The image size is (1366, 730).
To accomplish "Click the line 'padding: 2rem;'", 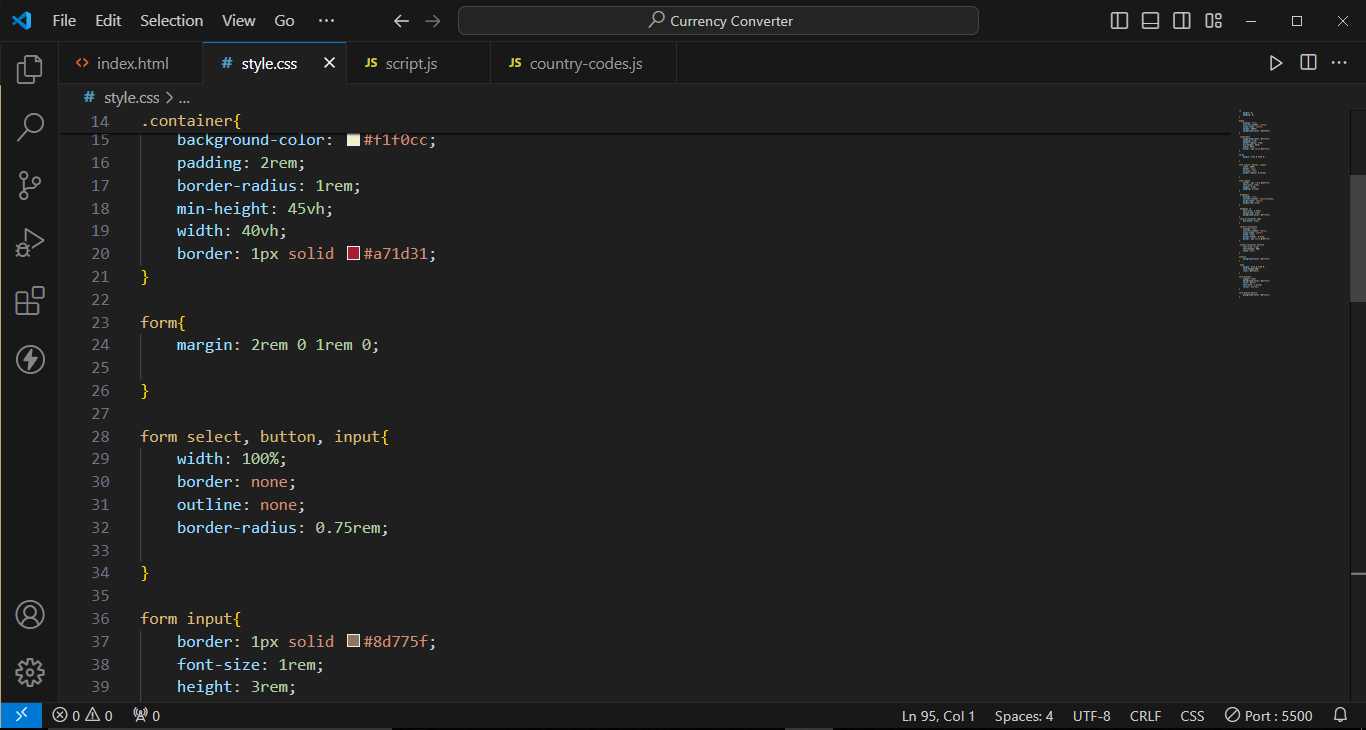I will coord(241,163).
